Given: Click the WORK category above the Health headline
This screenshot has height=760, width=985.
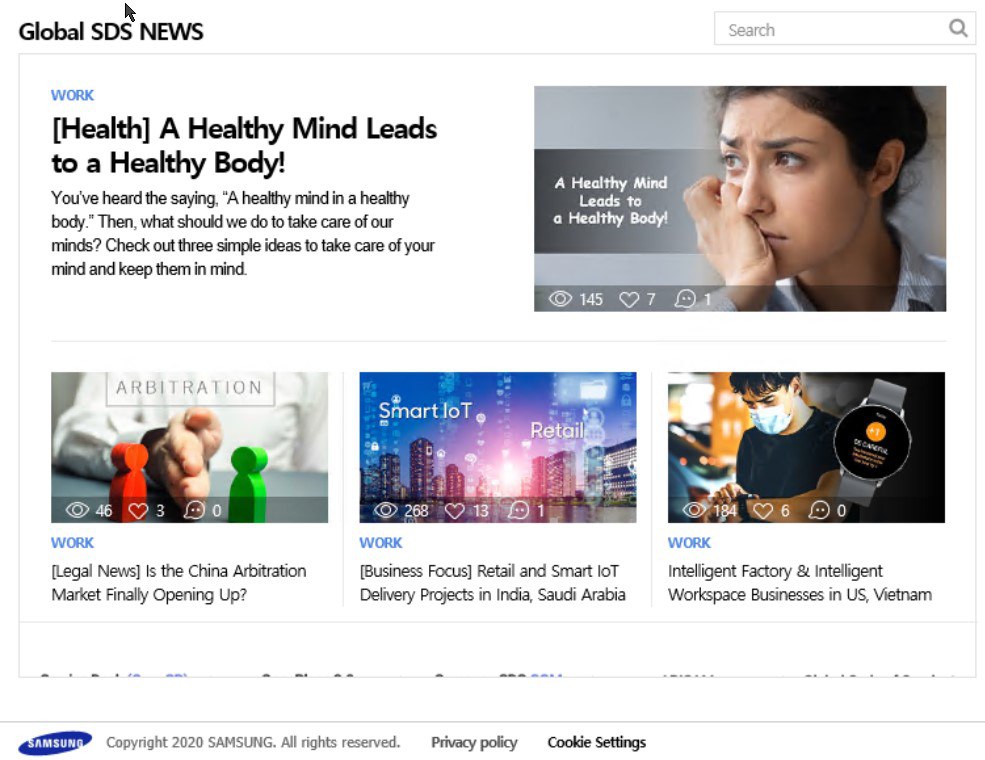Looking at the screenshot, I should coord(72,95).
